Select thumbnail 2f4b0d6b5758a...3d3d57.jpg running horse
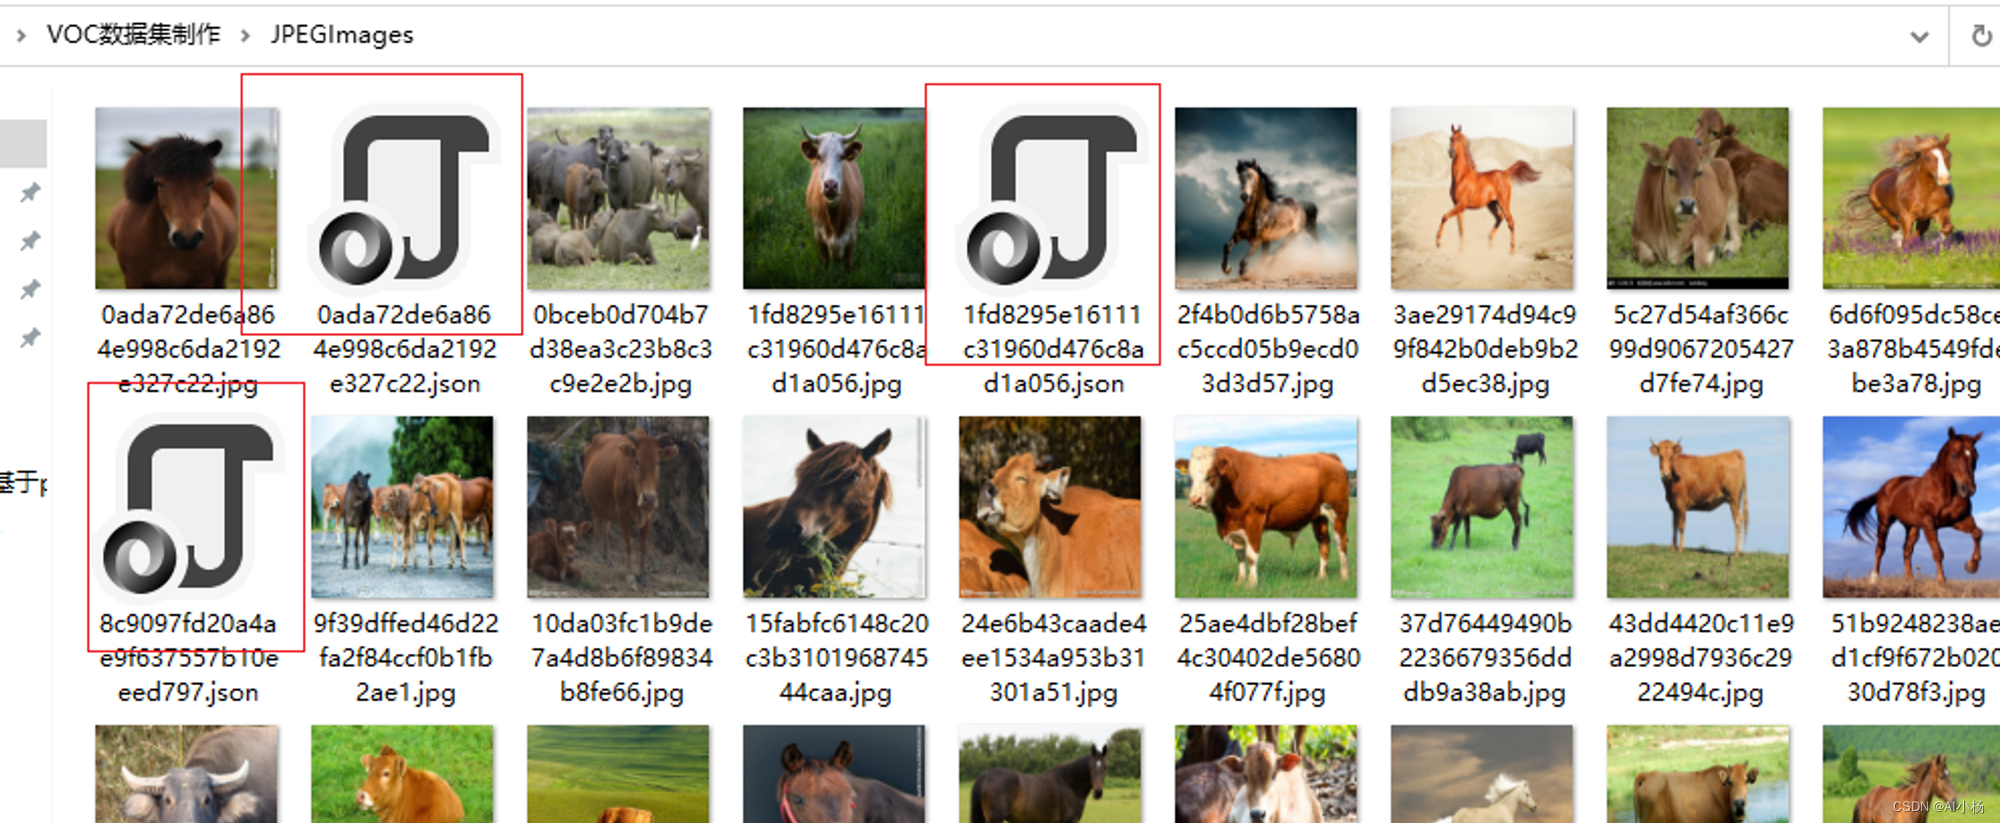Screen dimensions: 2000x823 click(x=1266, y=198)
